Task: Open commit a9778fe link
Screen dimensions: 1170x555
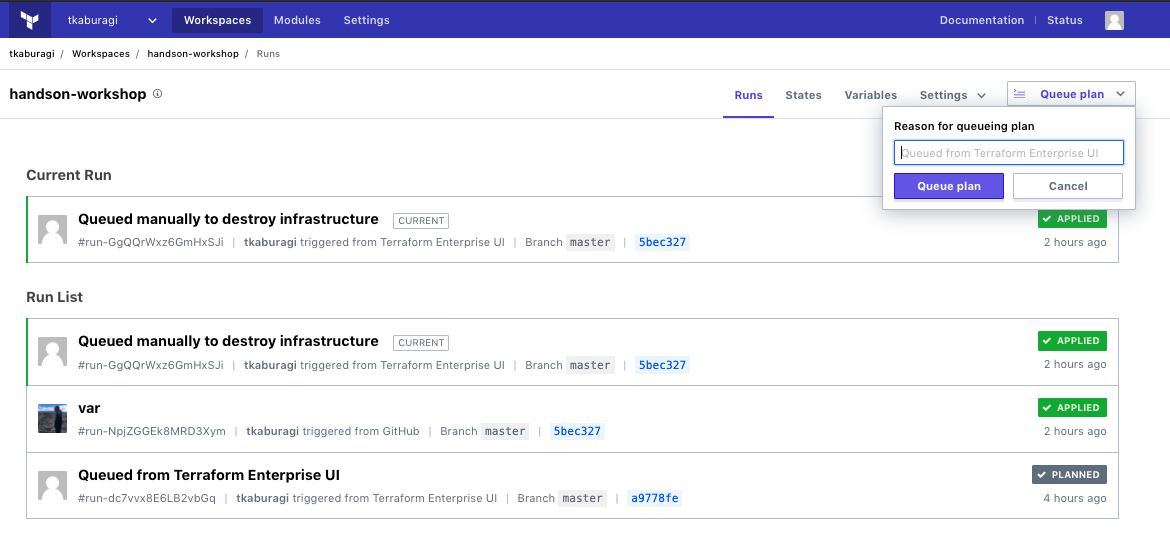Action: tap(654, 498)
